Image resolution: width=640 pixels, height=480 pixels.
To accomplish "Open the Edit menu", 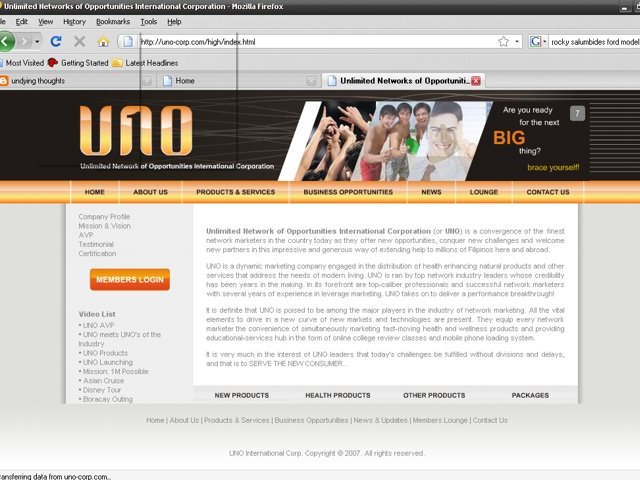I will [x=22, y=22].
